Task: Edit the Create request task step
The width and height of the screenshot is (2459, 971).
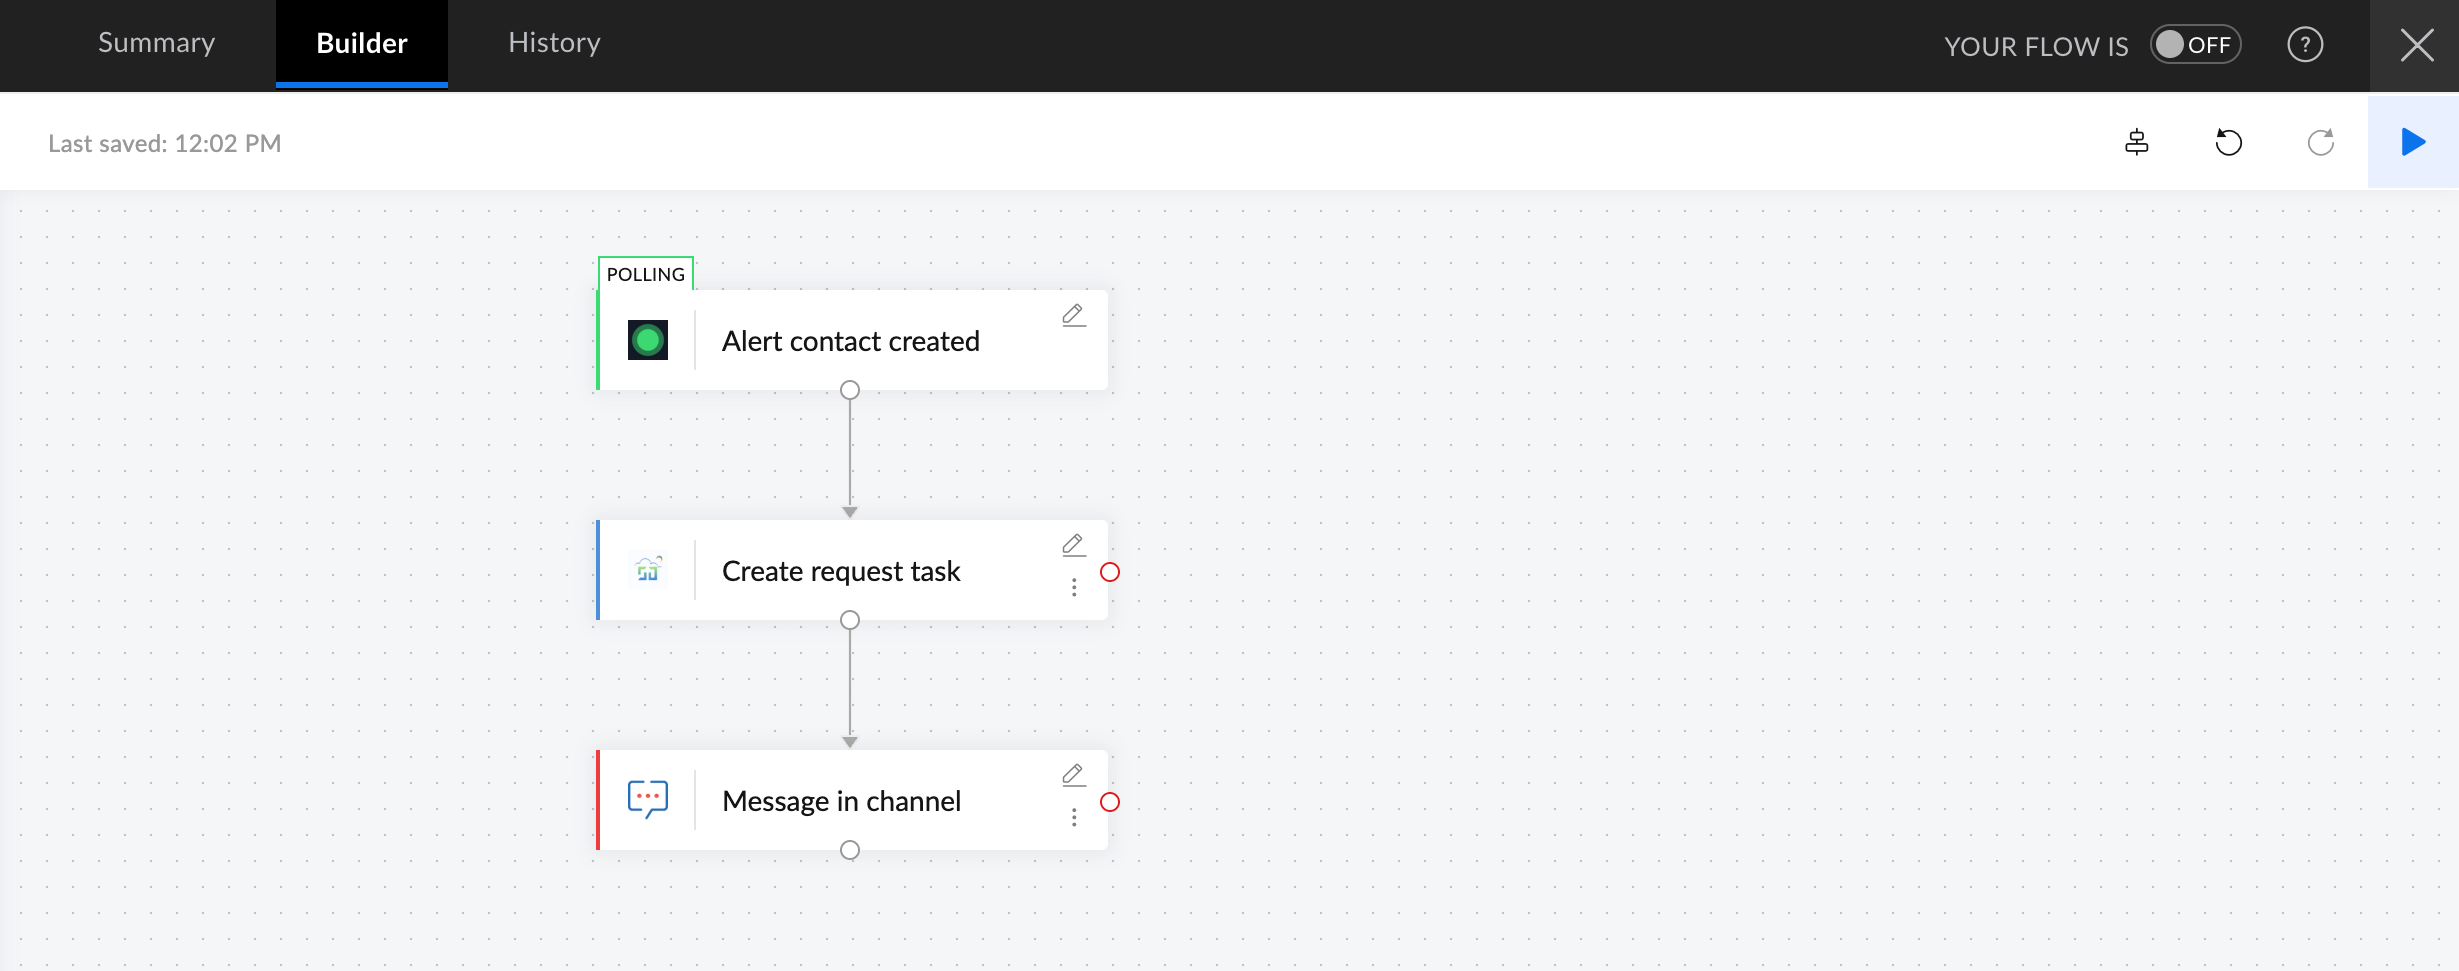Action: point(1073,545)
